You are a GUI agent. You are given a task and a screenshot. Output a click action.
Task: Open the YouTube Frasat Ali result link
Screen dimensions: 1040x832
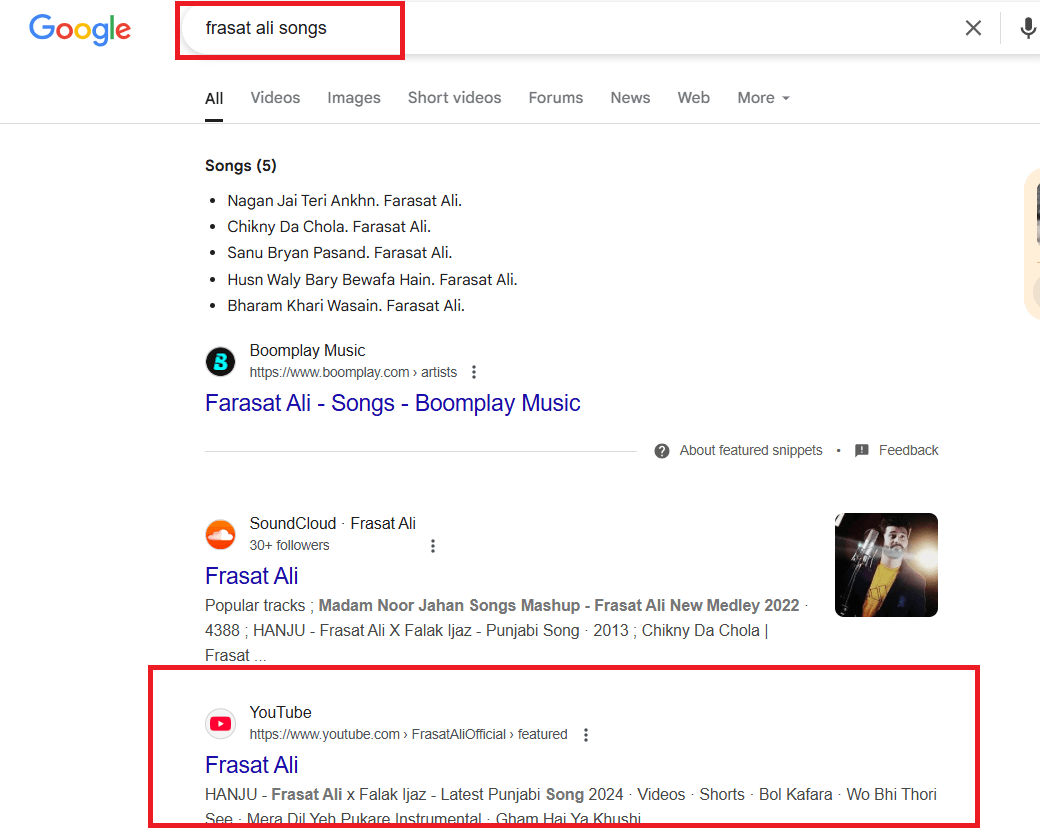[251, 765]
